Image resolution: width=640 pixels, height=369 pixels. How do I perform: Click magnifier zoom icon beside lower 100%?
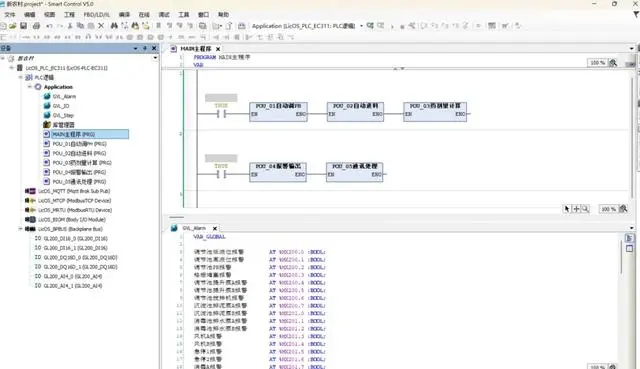point(623,209)
